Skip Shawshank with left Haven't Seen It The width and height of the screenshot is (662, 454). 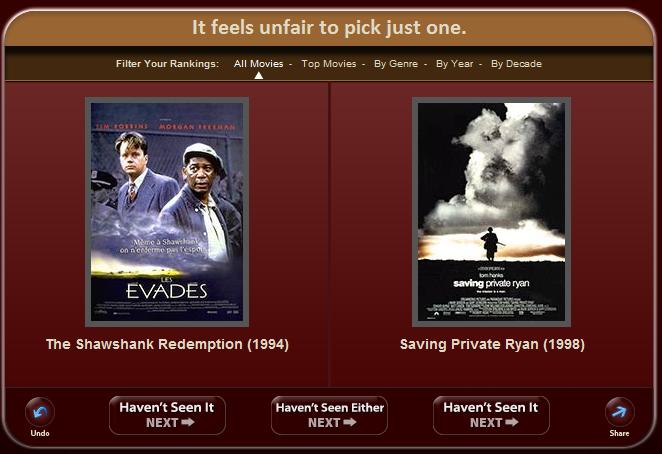167,416
